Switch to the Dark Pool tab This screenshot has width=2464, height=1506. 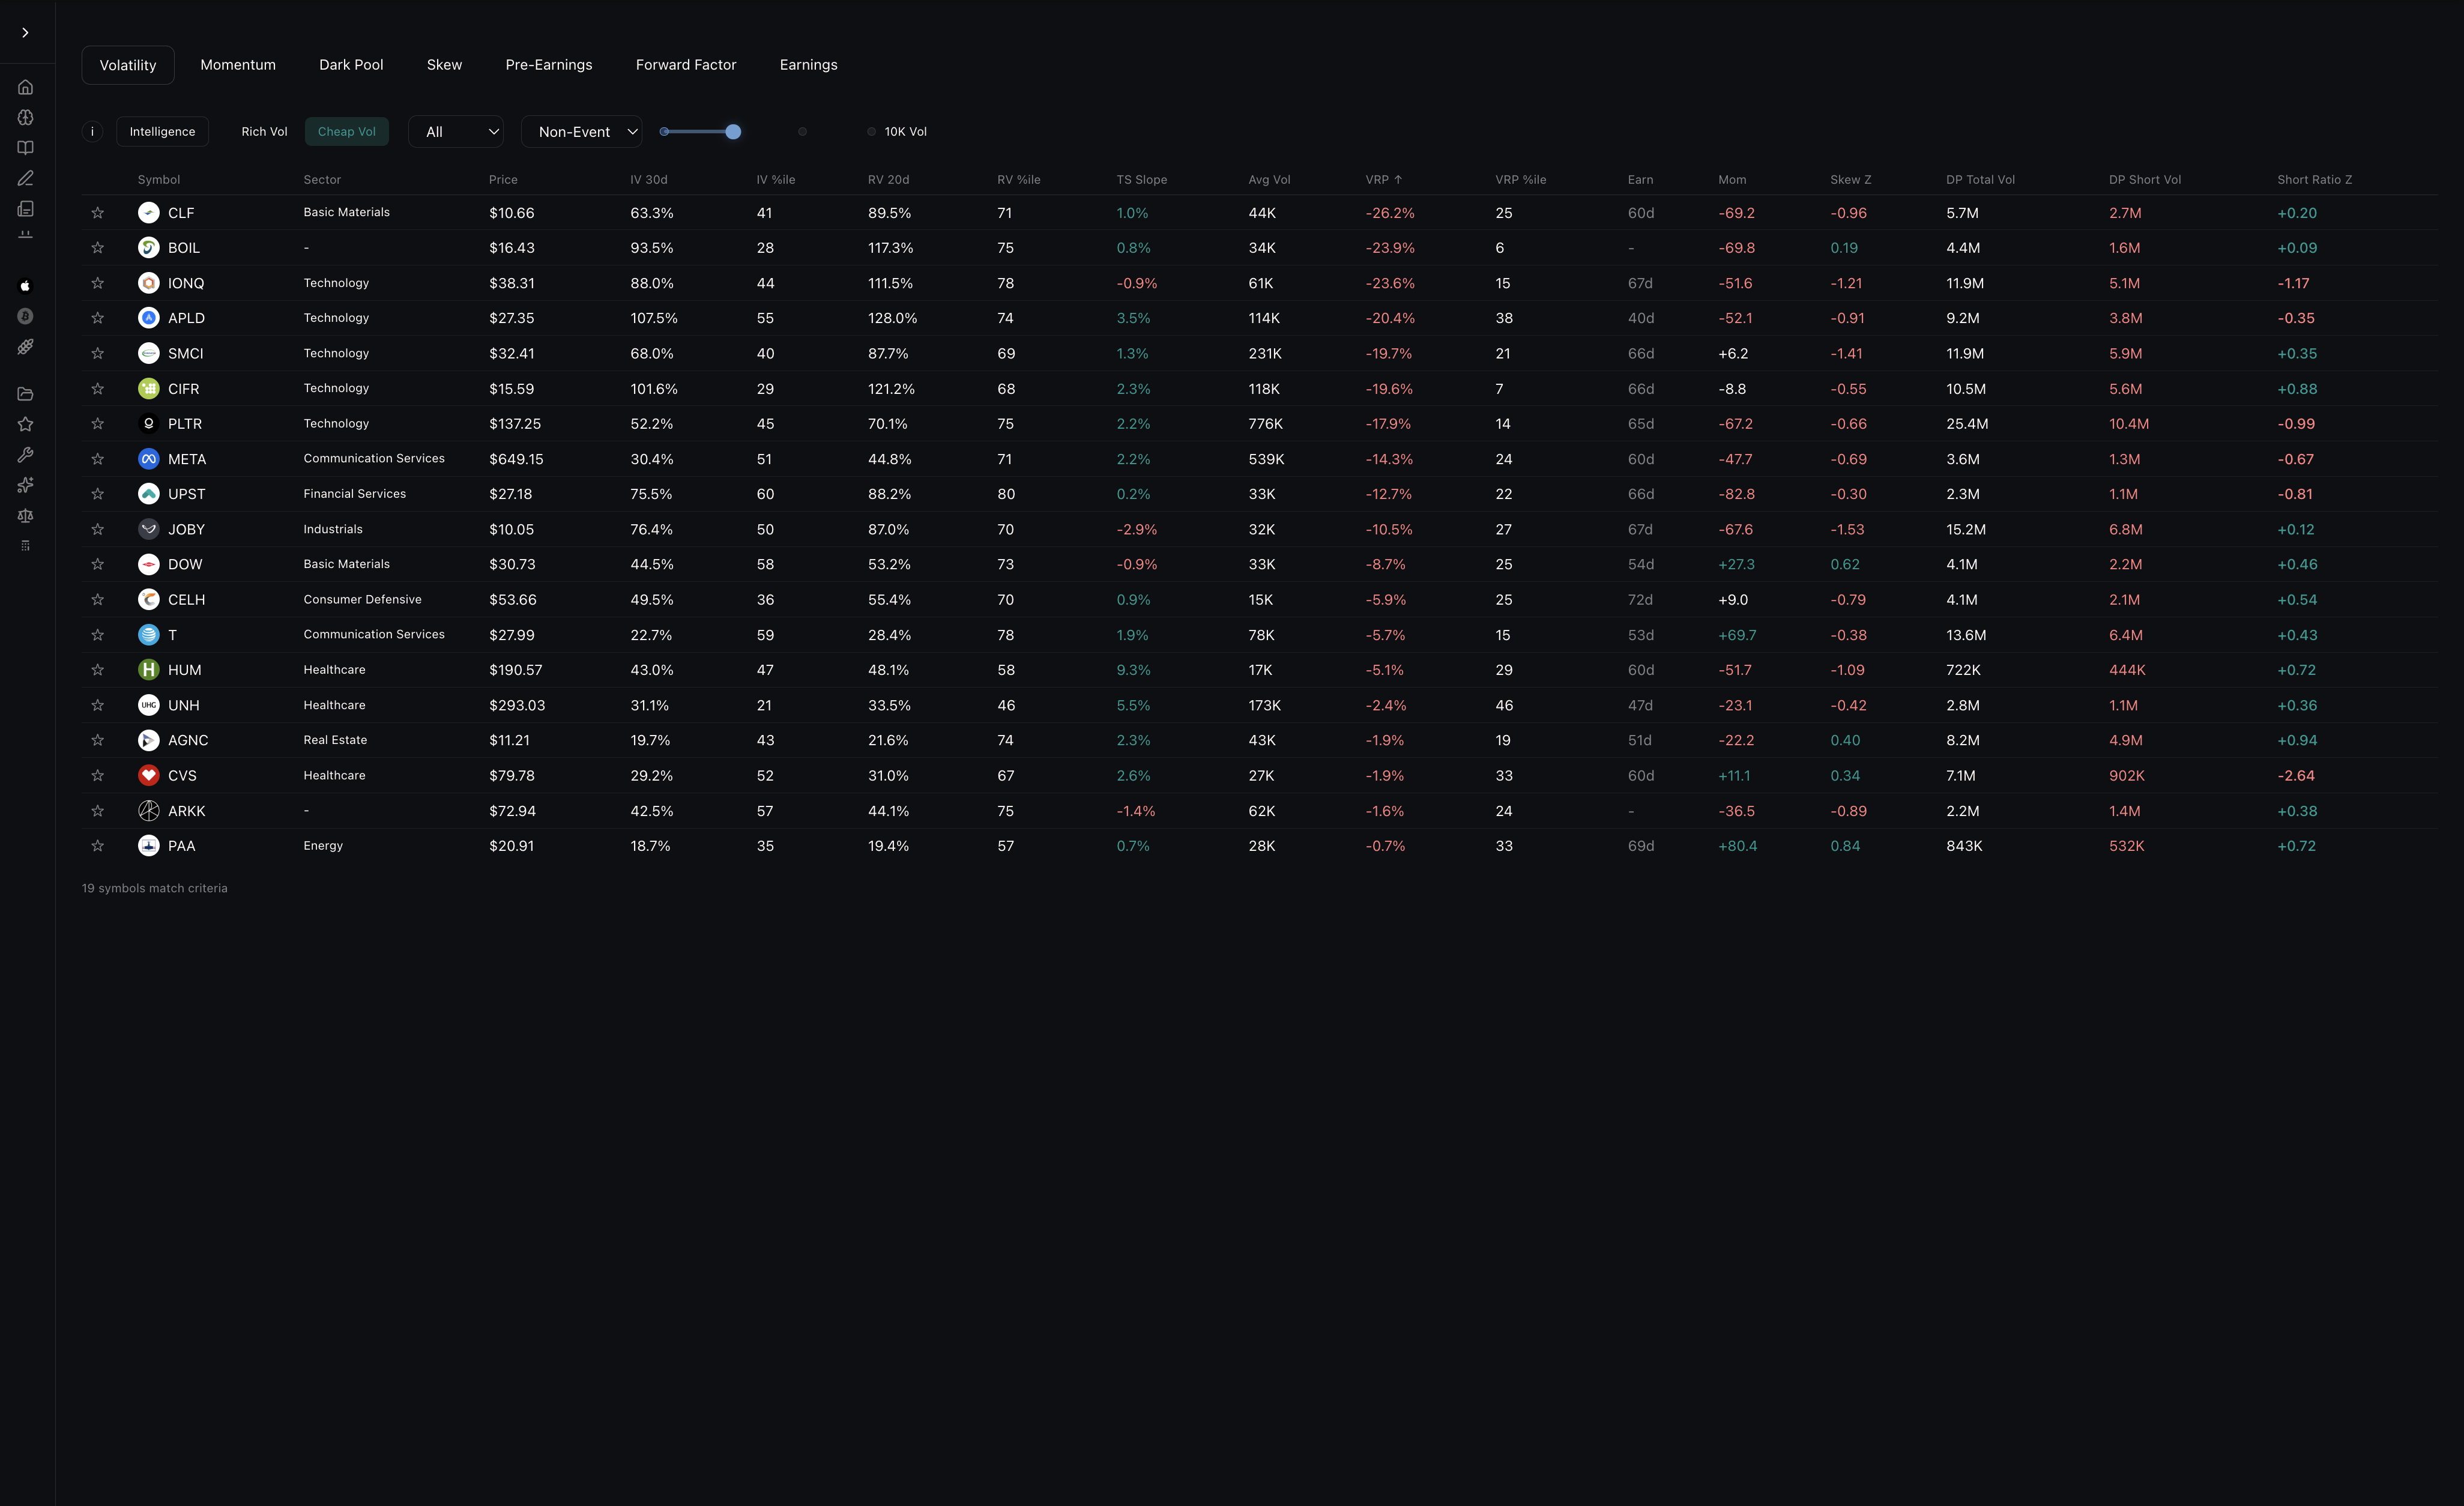[351, 64]
